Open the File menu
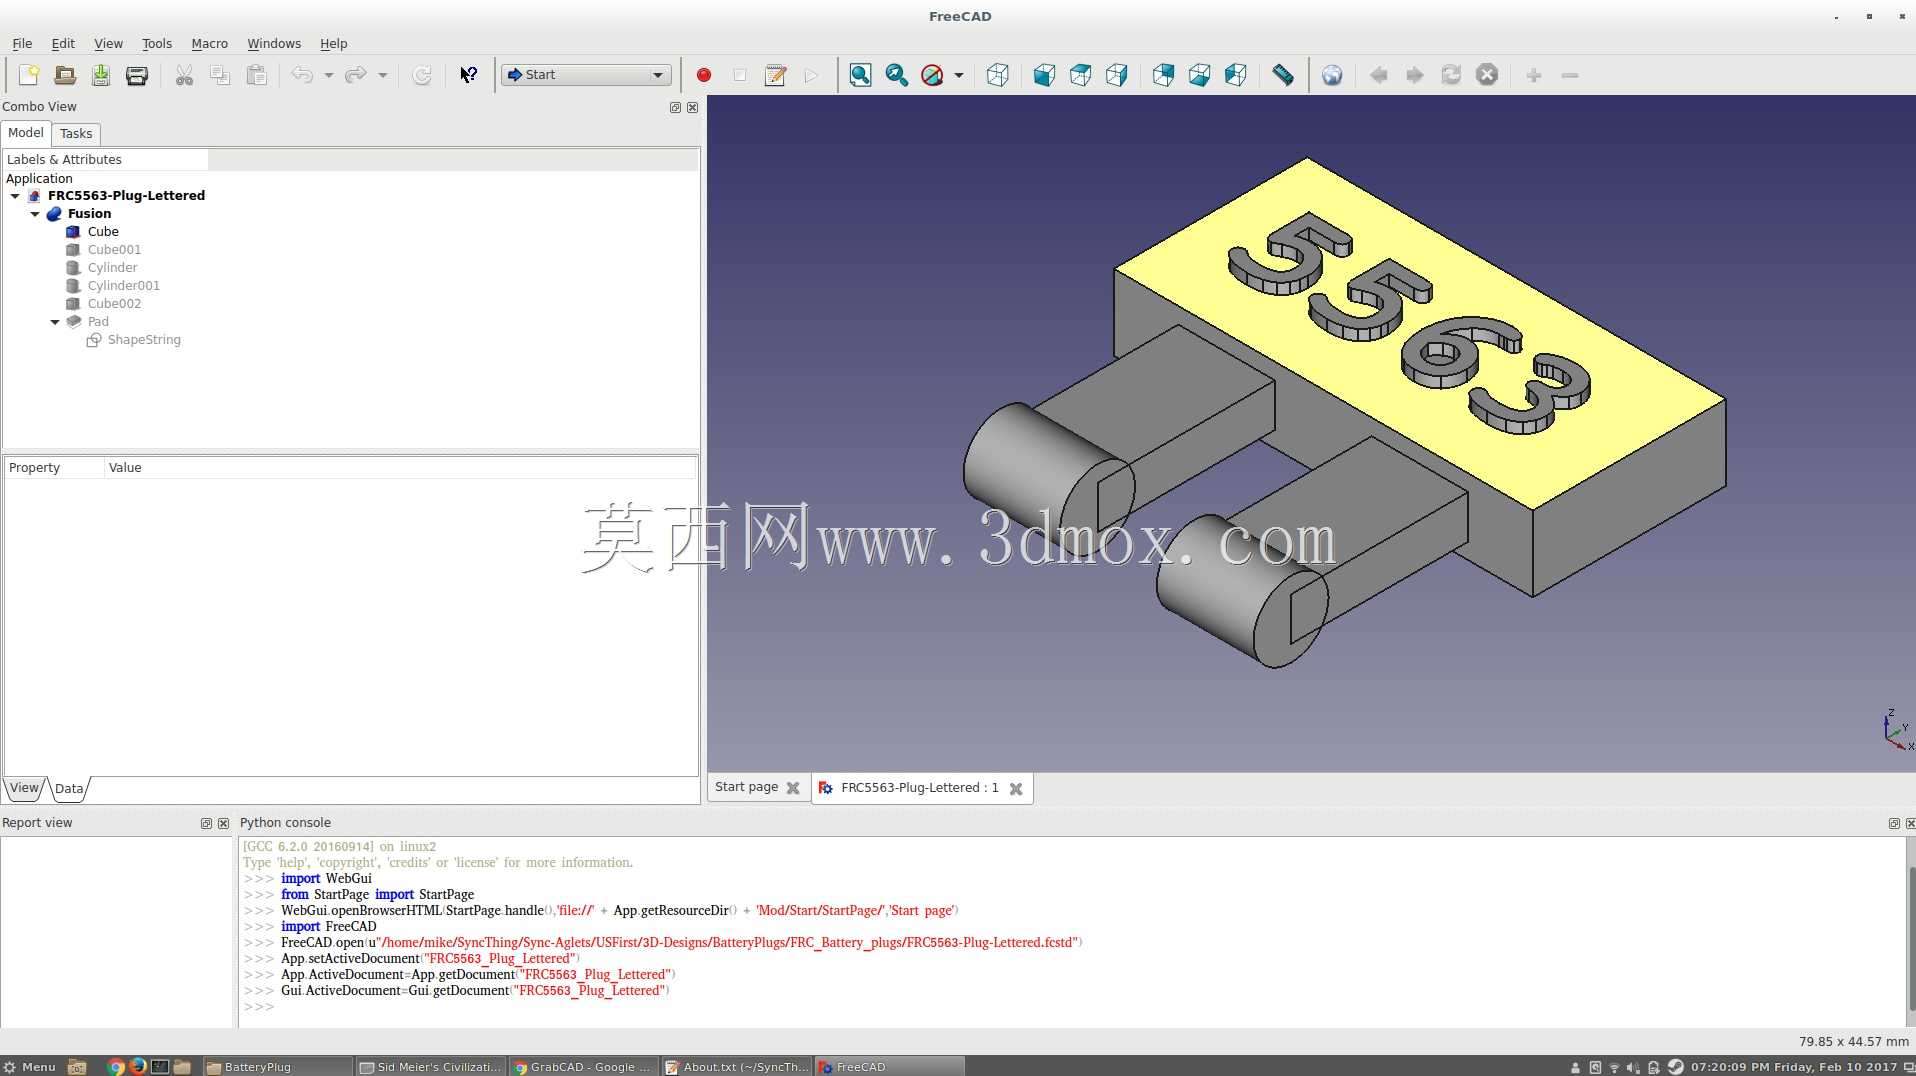The height and width of the screenshot is (1076, 1916). click(x=22, y=44)
